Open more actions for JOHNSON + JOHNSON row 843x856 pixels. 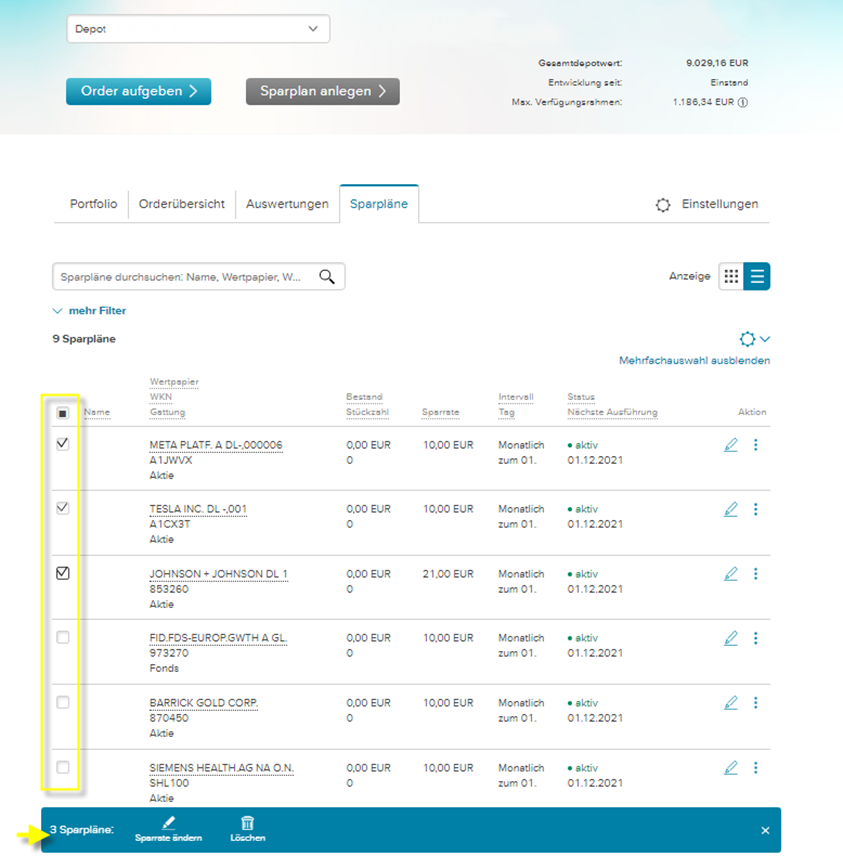[x=756, y=574]
